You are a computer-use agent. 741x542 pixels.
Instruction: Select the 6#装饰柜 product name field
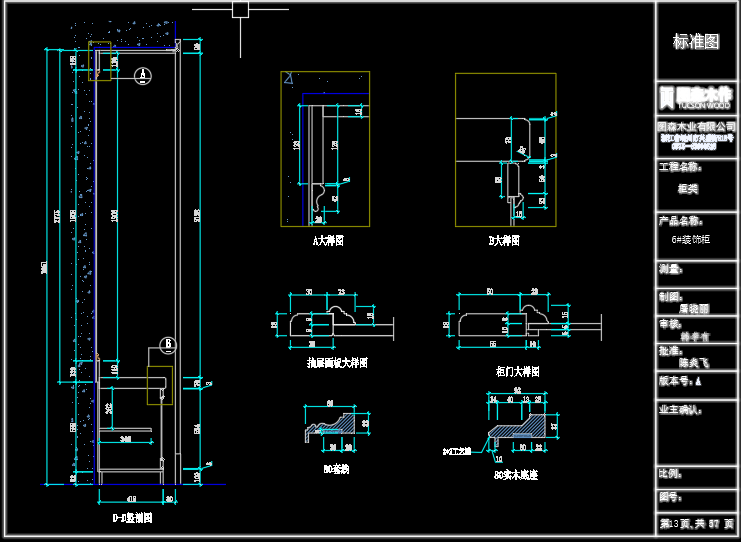point(690,240)
